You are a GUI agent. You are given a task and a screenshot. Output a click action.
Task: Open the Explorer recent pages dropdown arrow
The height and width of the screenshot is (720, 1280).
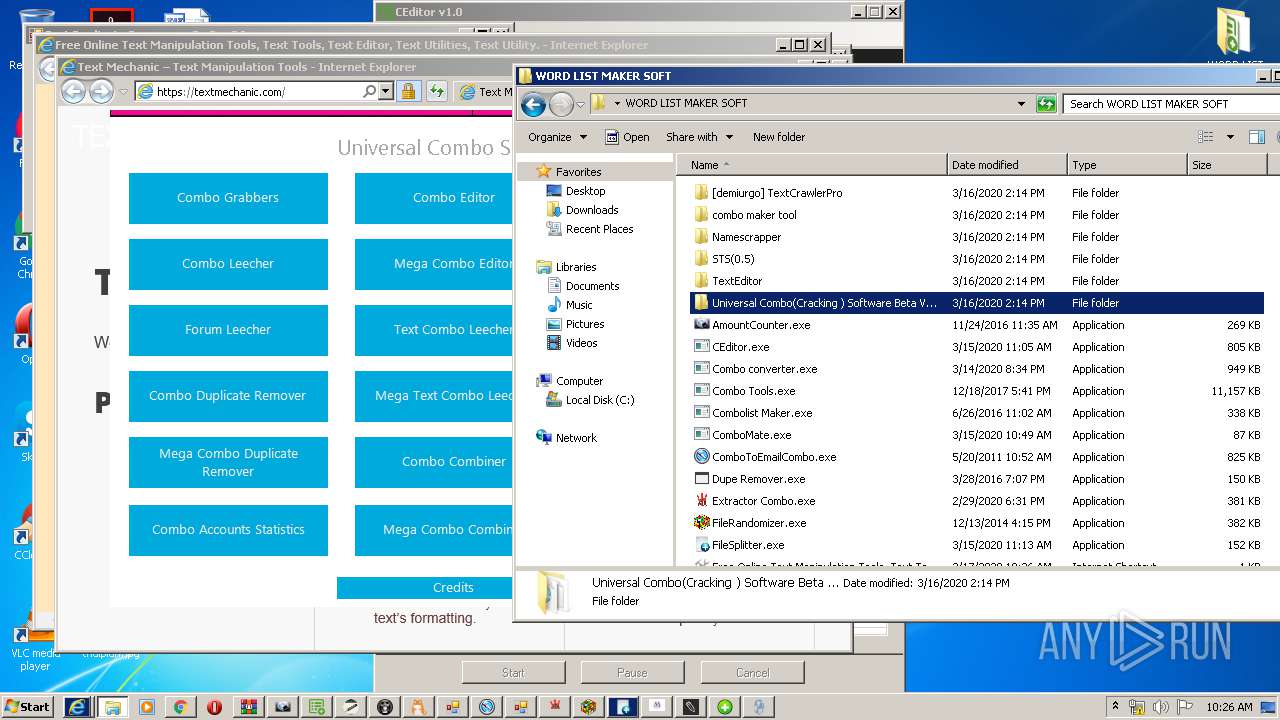(x=580, y=104)
